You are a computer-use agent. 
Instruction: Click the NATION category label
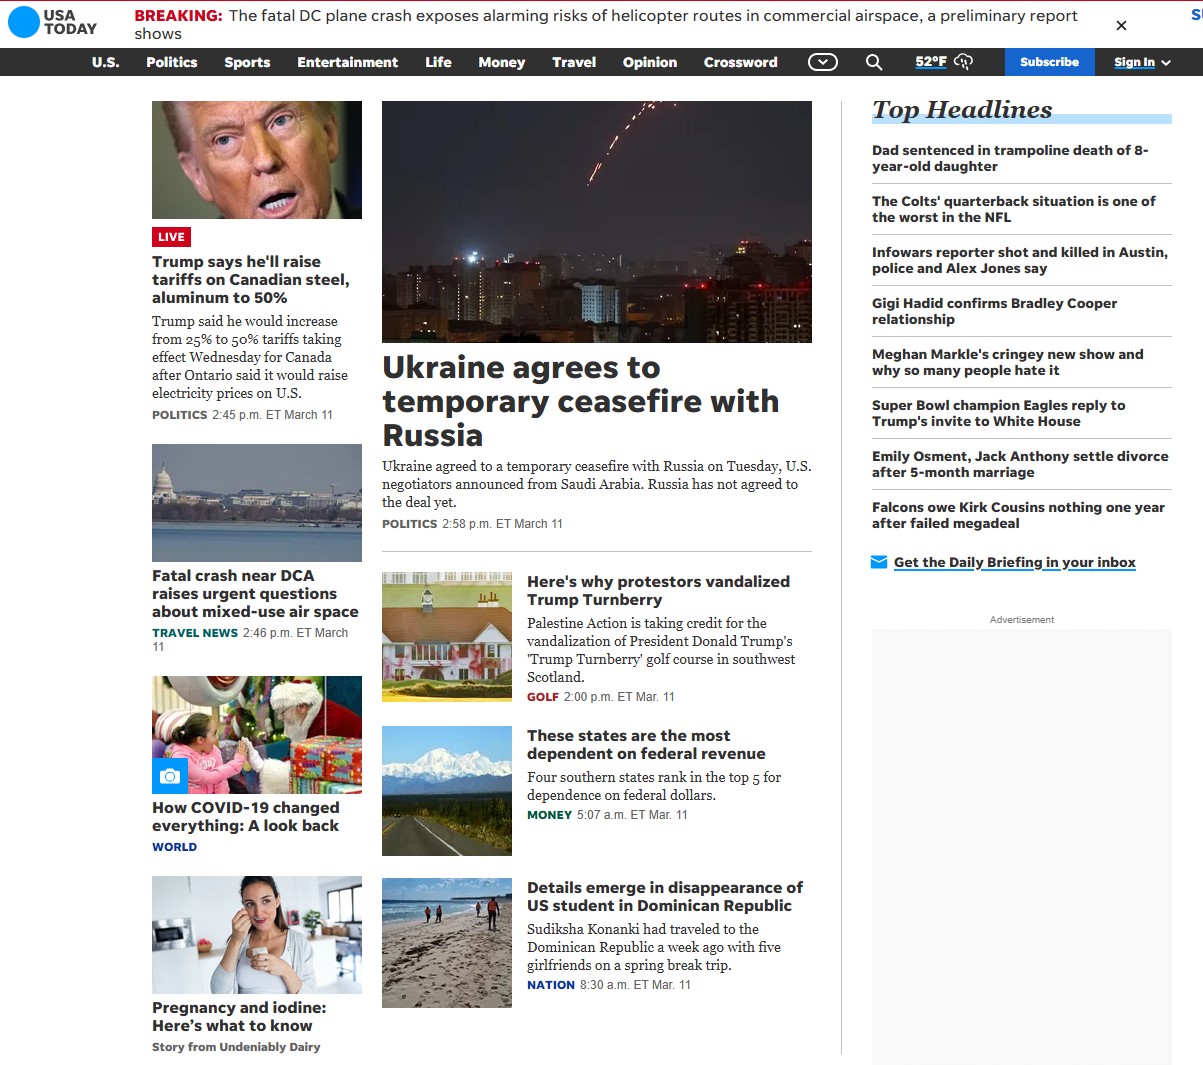click(551, 985)
